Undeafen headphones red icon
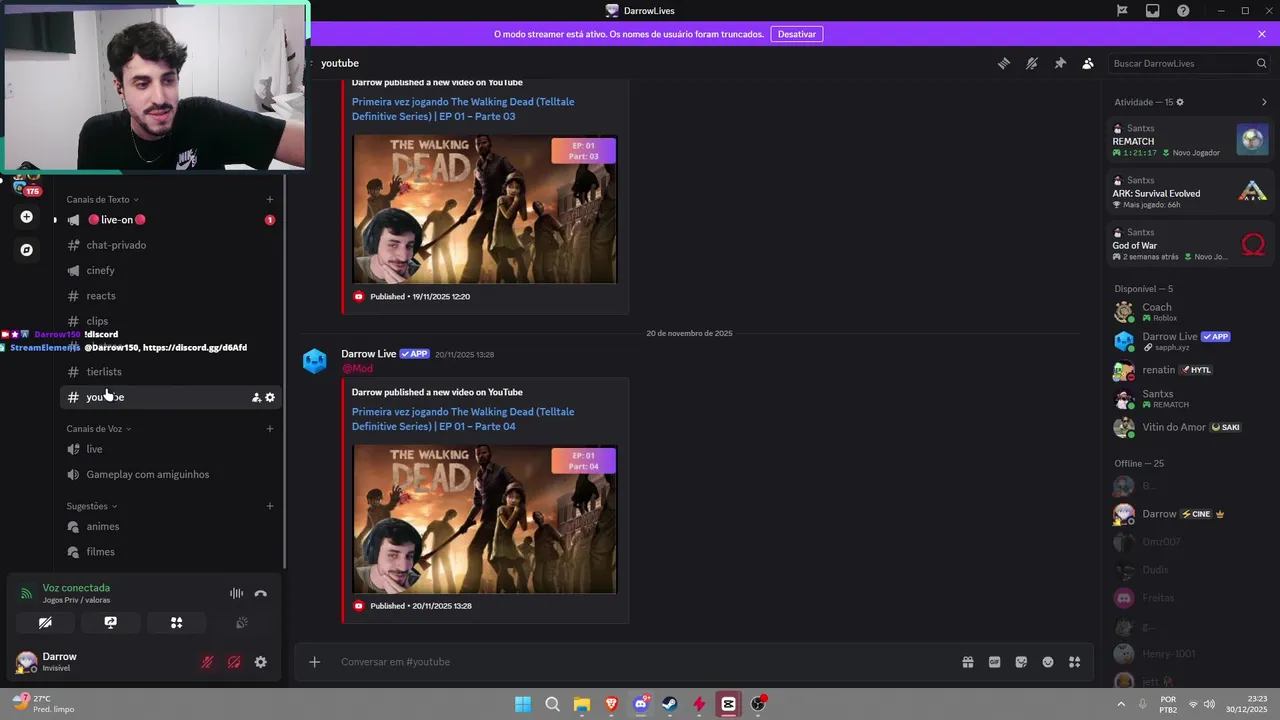This screenshot has height=720, width=1280. tap(234, 662)
